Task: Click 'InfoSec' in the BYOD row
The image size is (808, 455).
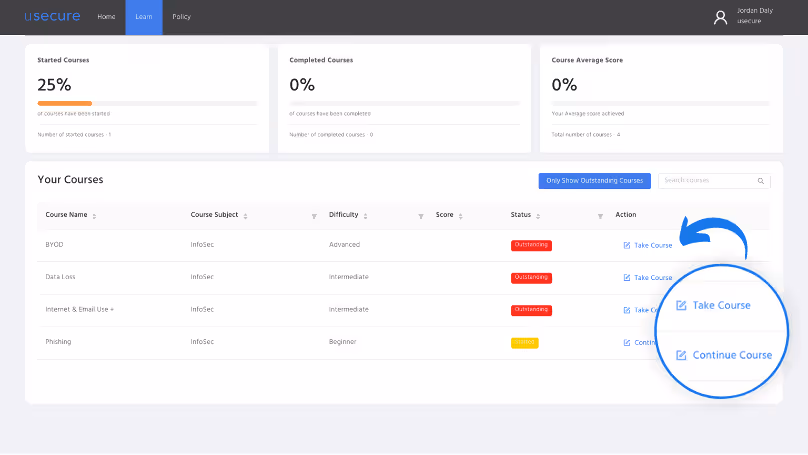Action: 202,245
